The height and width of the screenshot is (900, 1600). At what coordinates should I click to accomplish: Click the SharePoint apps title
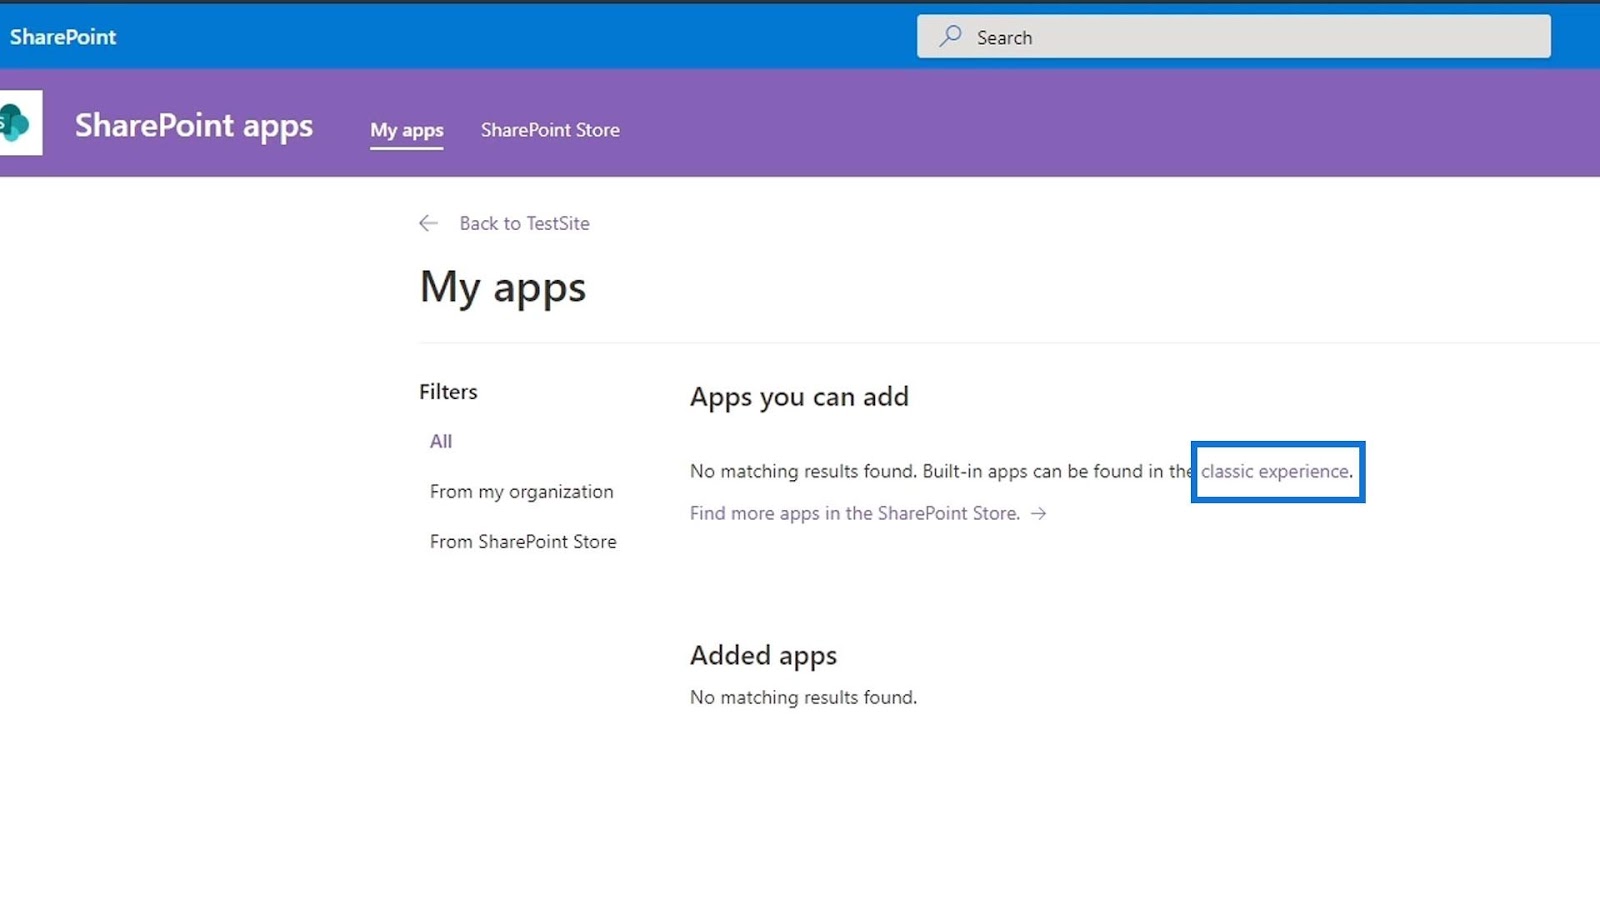coord(194,126)
